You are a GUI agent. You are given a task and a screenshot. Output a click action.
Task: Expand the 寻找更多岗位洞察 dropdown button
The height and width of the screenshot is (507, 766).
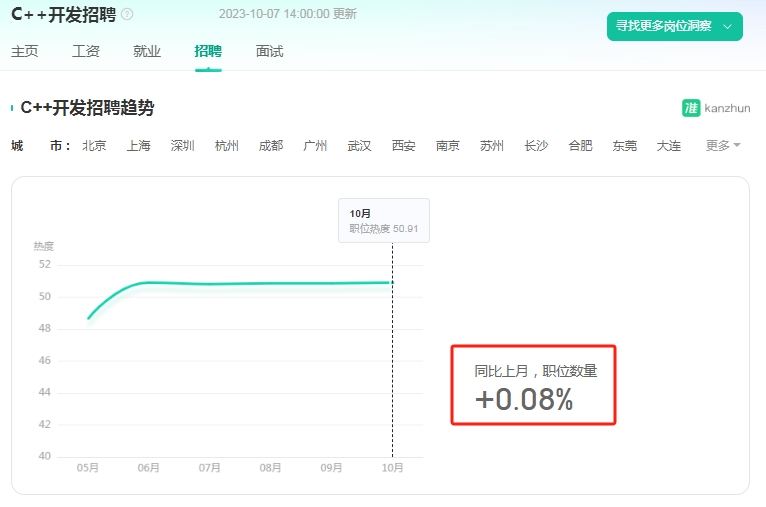click(x=675, y=26)
